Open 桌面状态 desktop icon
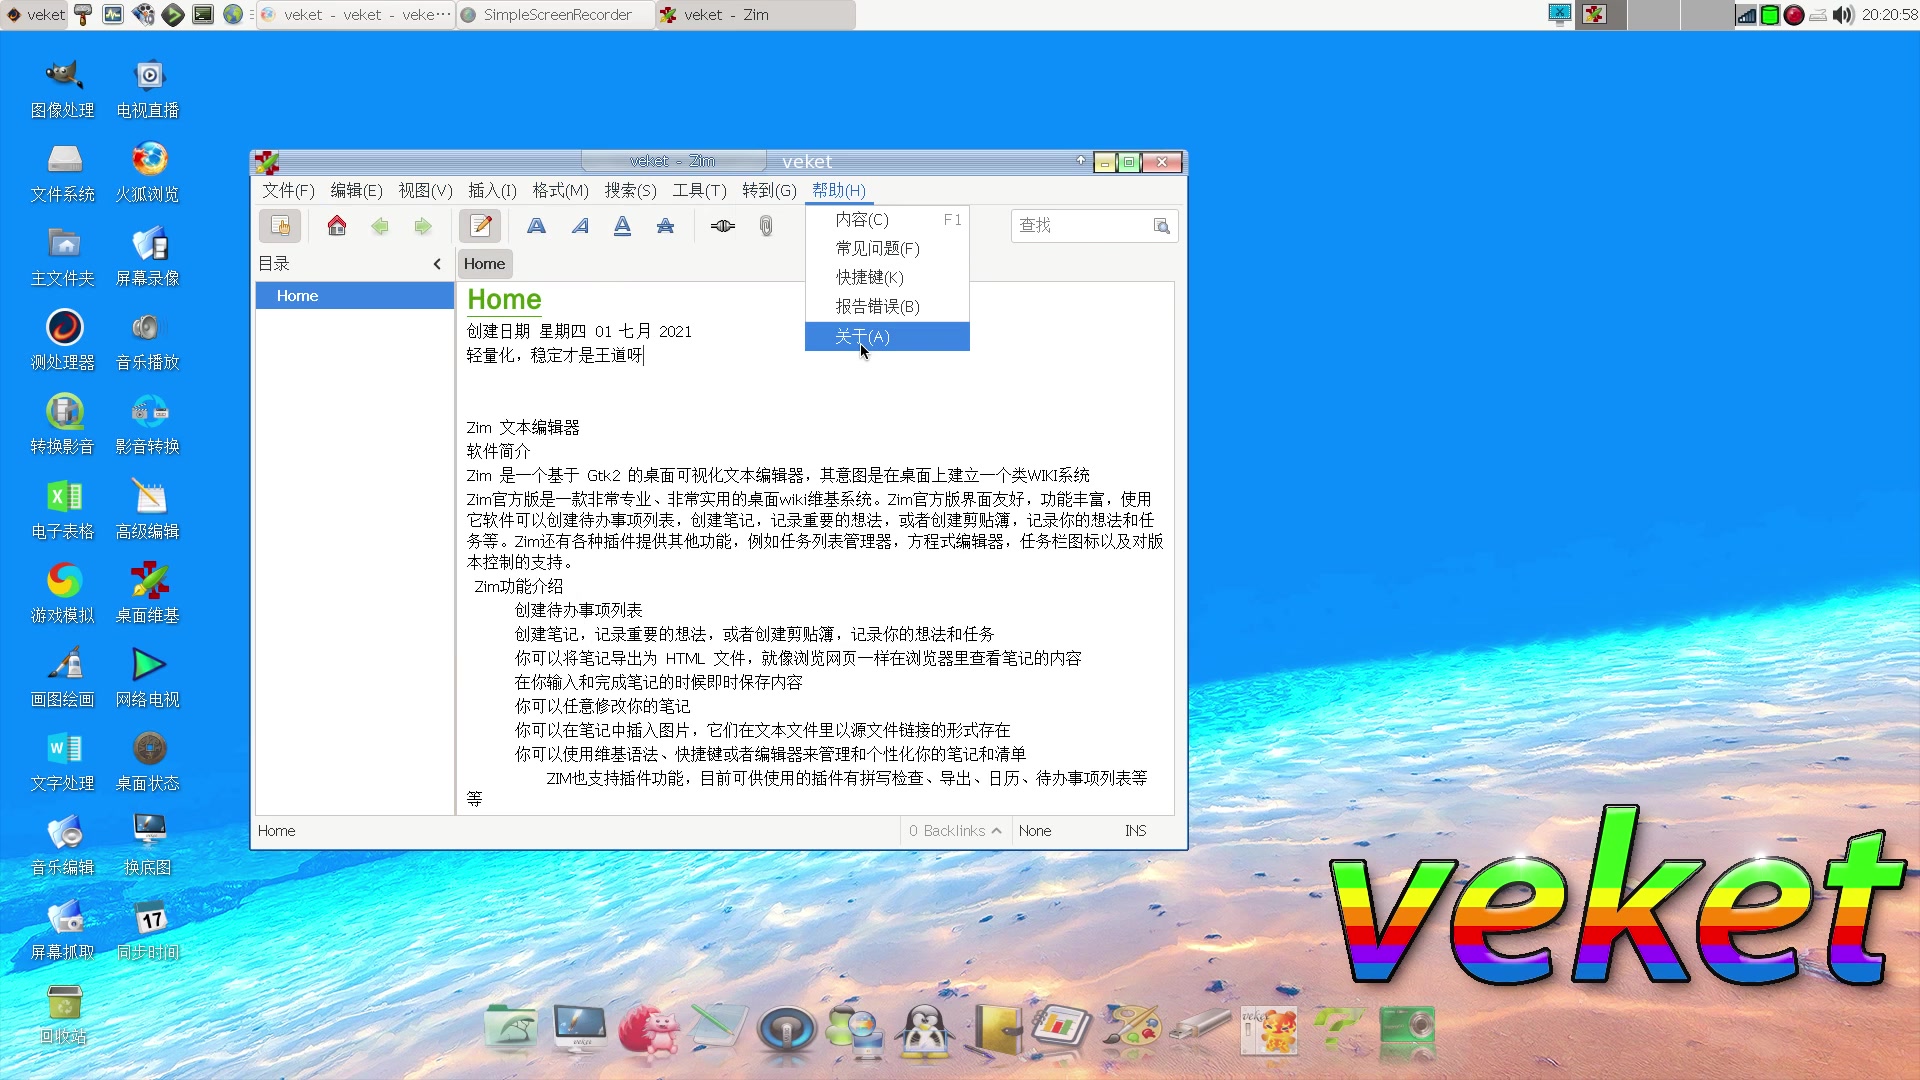Viewport: 1920px width, 1080px height. 148,761
